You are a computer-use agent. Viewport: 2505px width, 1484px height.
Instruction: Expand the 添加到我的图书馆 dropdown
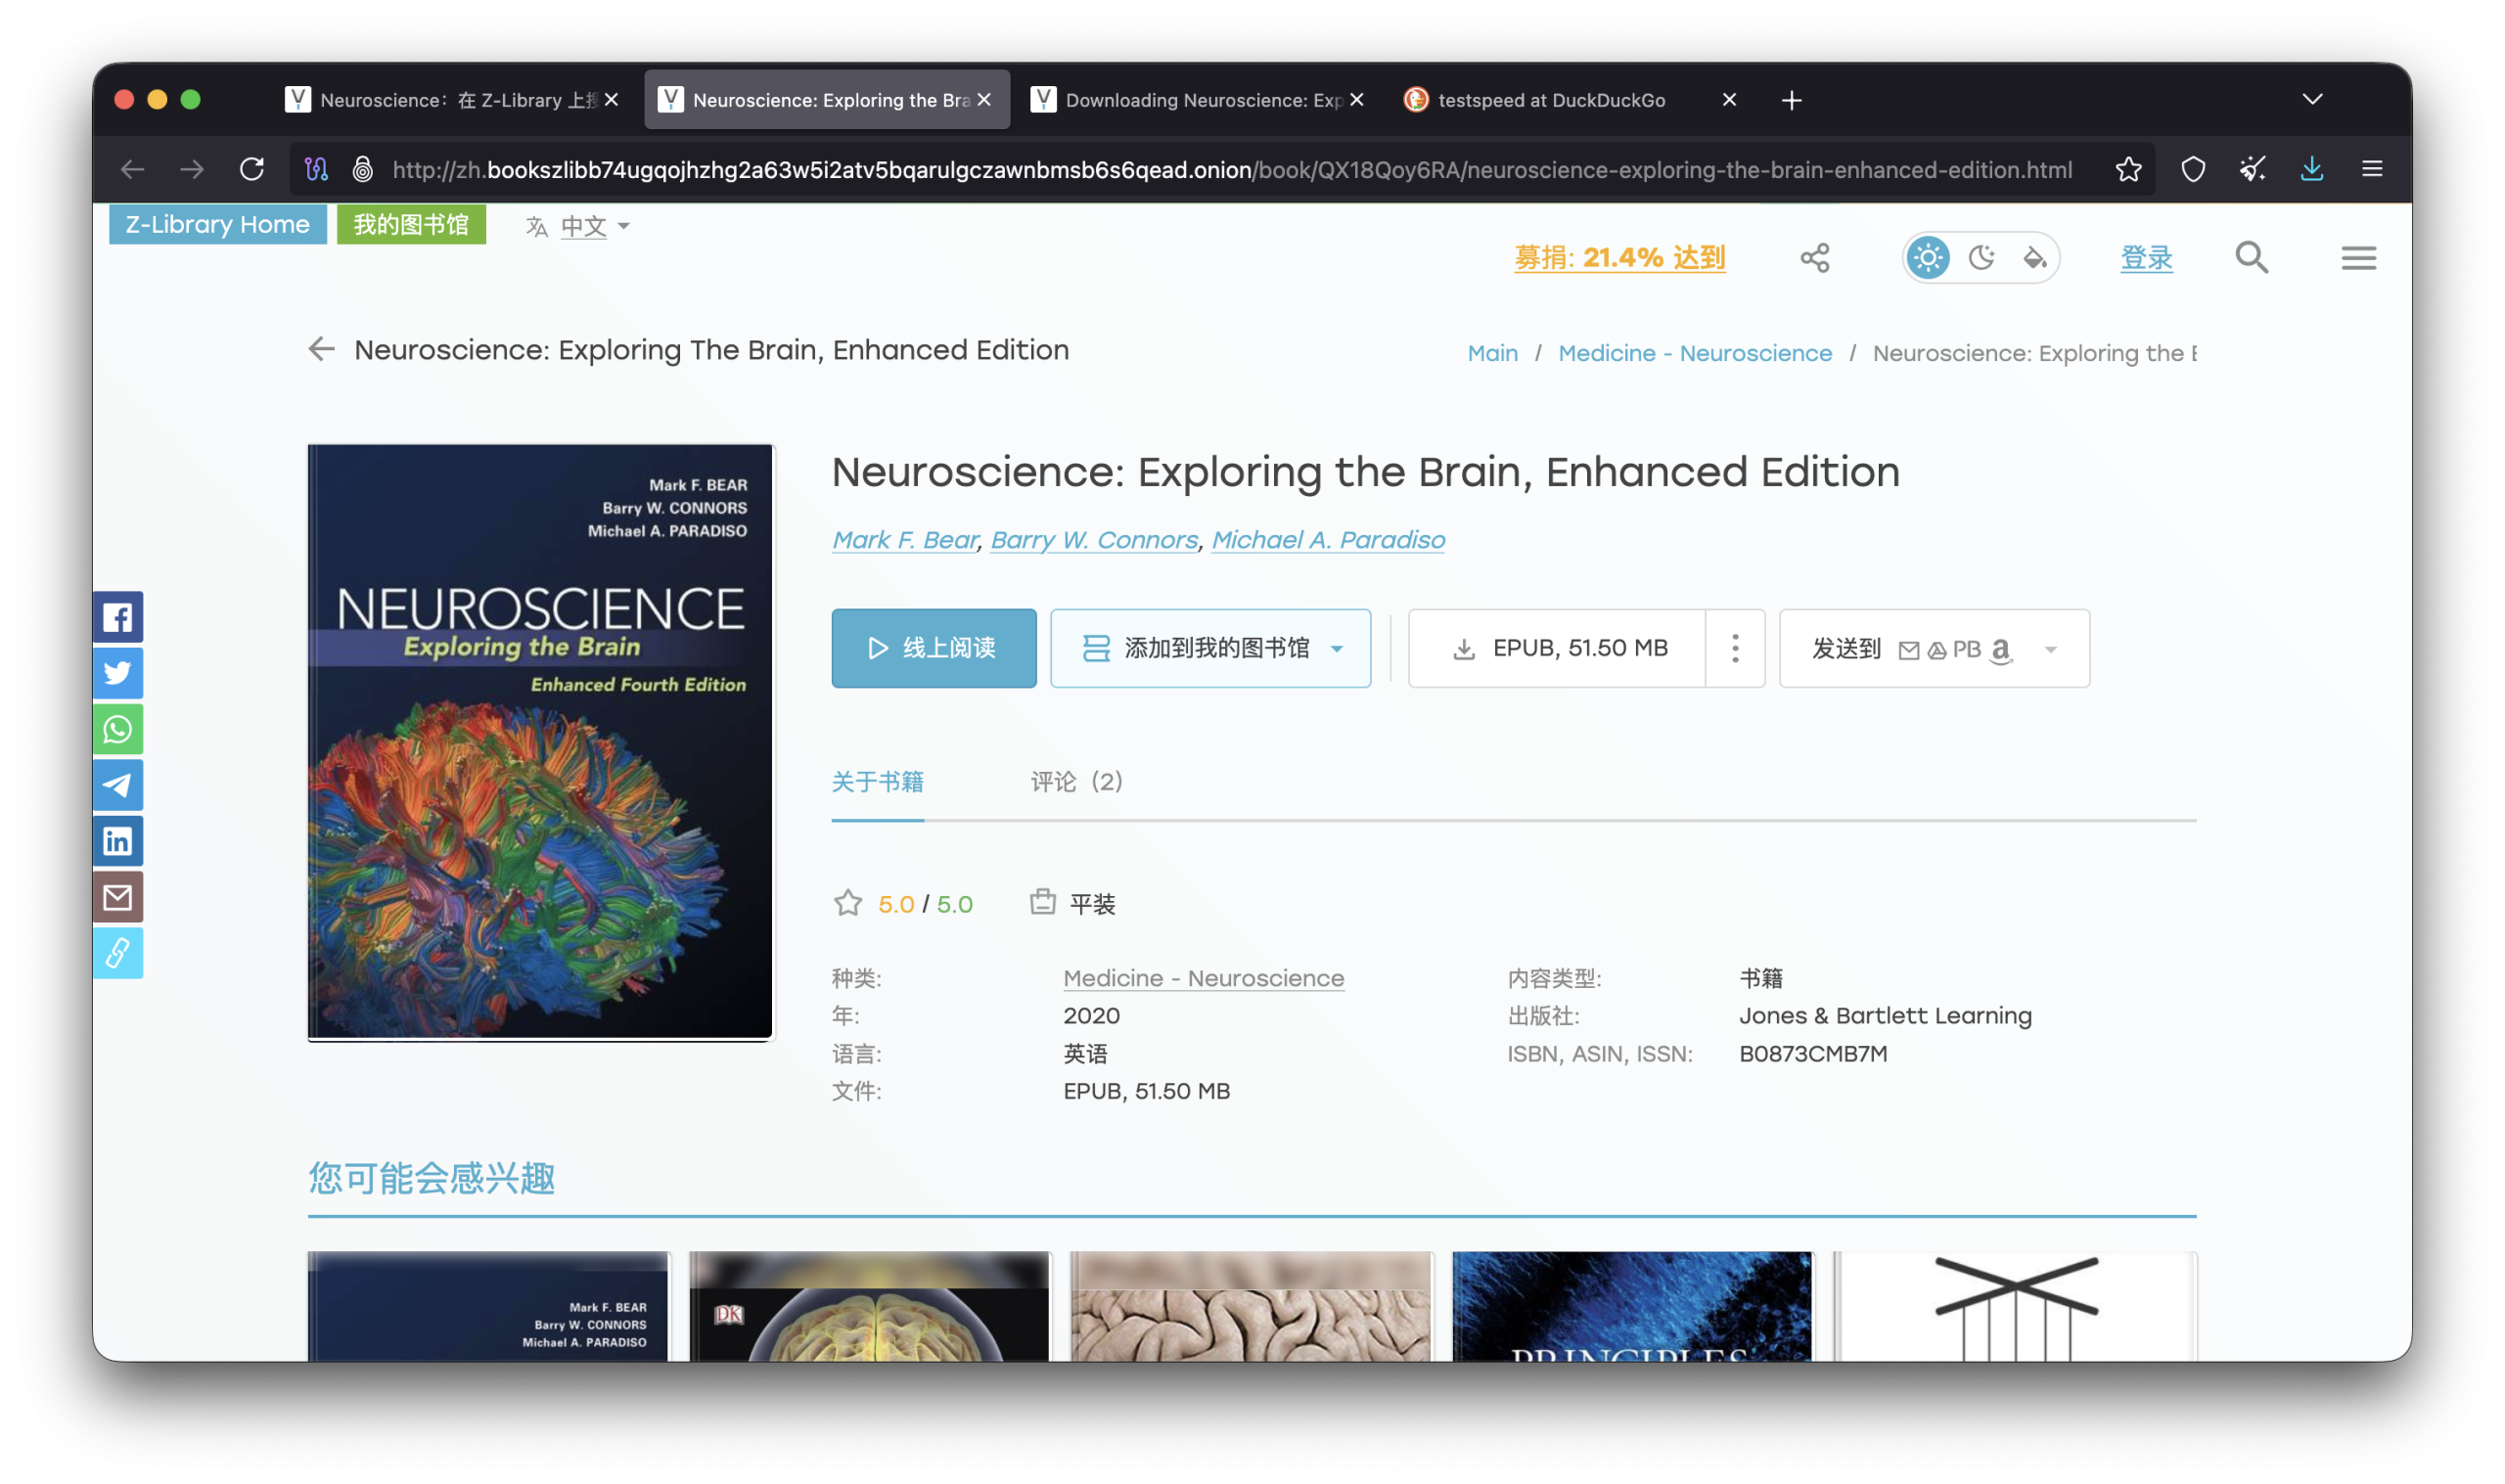pyautogui.click(x=1337, y=648)
